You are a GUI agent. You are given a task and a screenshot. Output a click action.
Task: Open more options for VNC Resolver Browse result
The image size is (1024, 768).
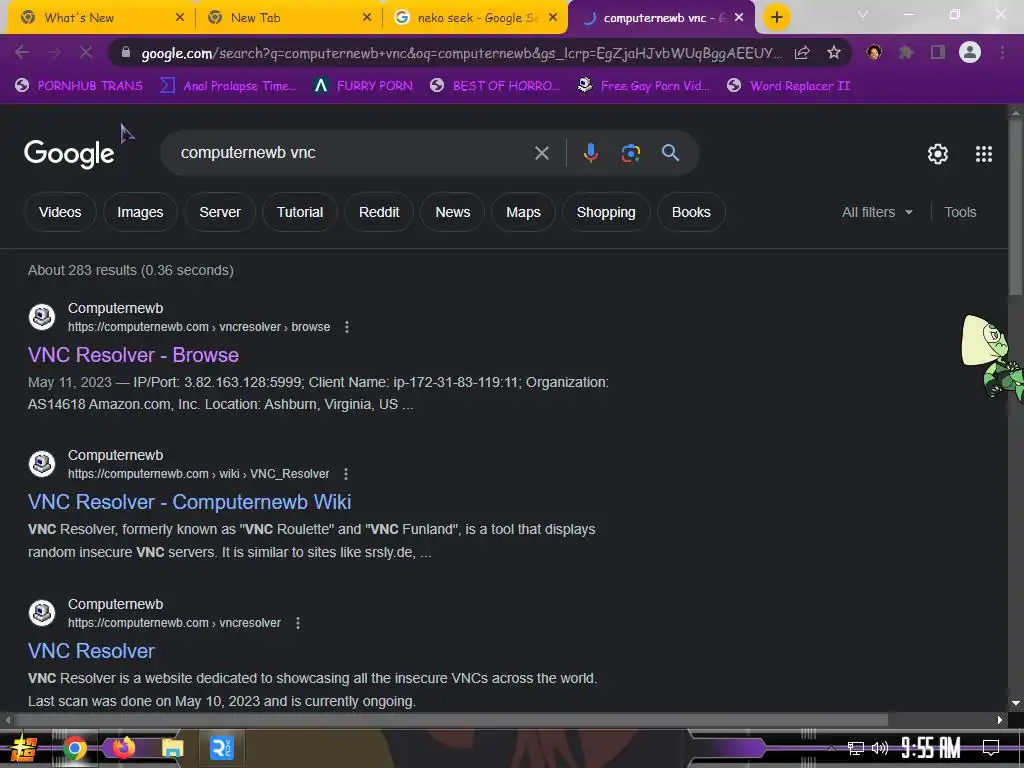[347, 327]
